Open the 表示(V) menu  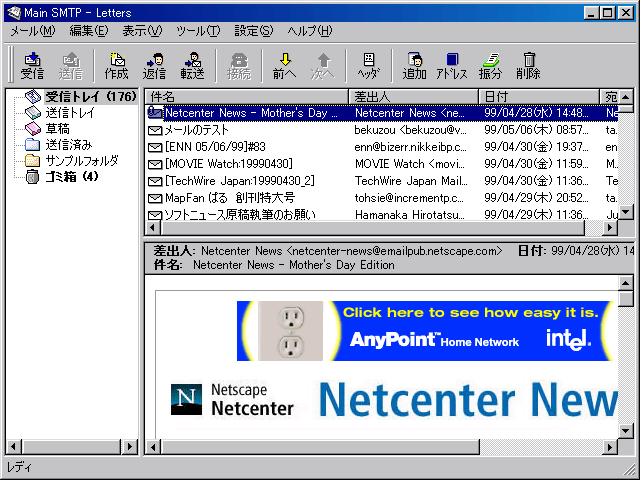[142, 31]
